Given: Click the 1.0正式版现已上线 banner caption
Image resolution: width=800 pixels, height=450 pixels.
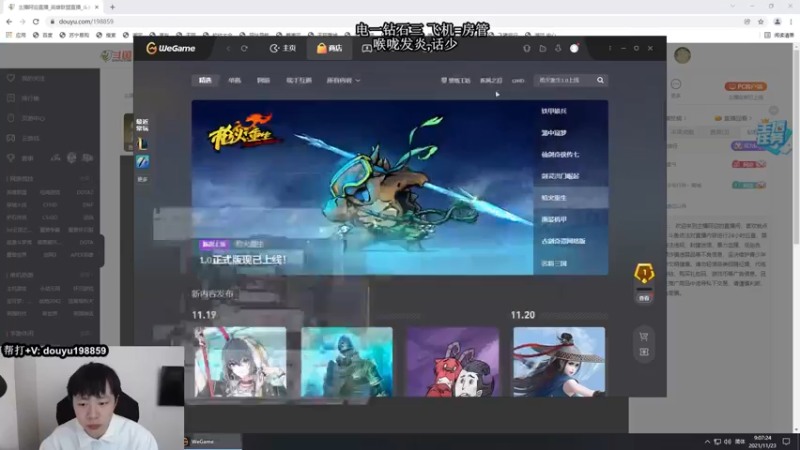Looking at the screenshot, I should (243, 260).
